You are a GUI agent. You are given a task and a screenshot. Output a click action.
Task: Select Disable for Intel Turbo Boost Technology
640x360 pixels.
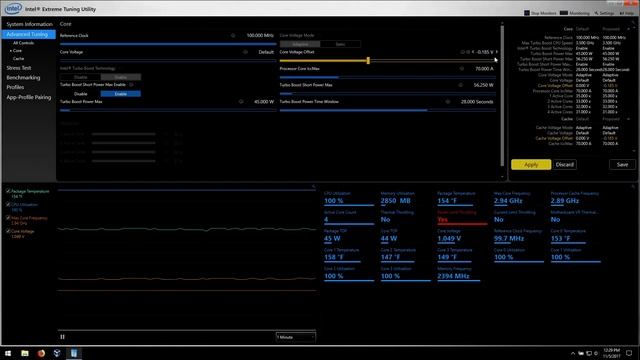[x=80, y=77]
